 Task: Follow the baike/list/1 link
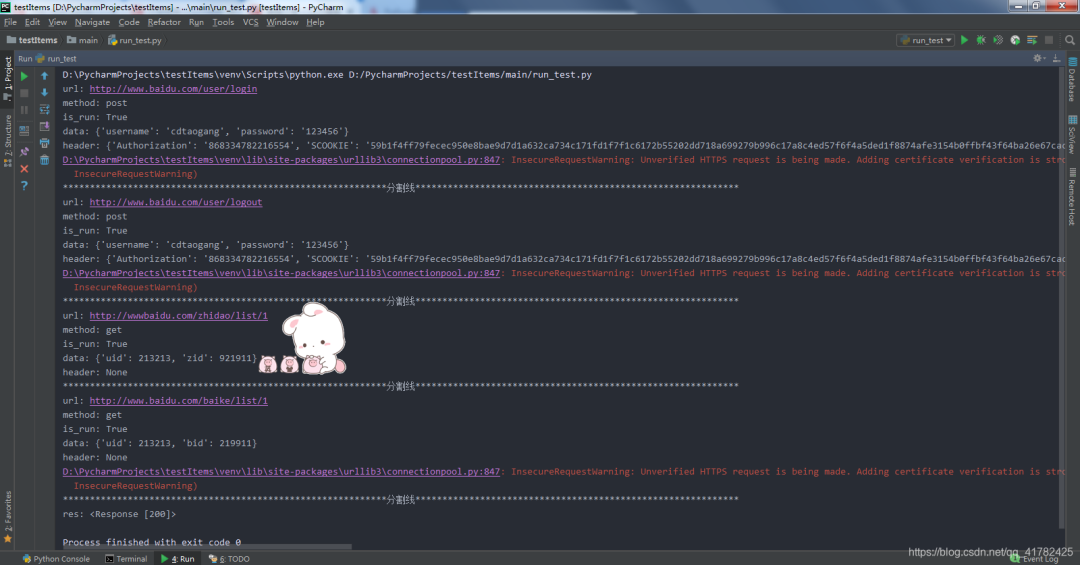(178, 400)
